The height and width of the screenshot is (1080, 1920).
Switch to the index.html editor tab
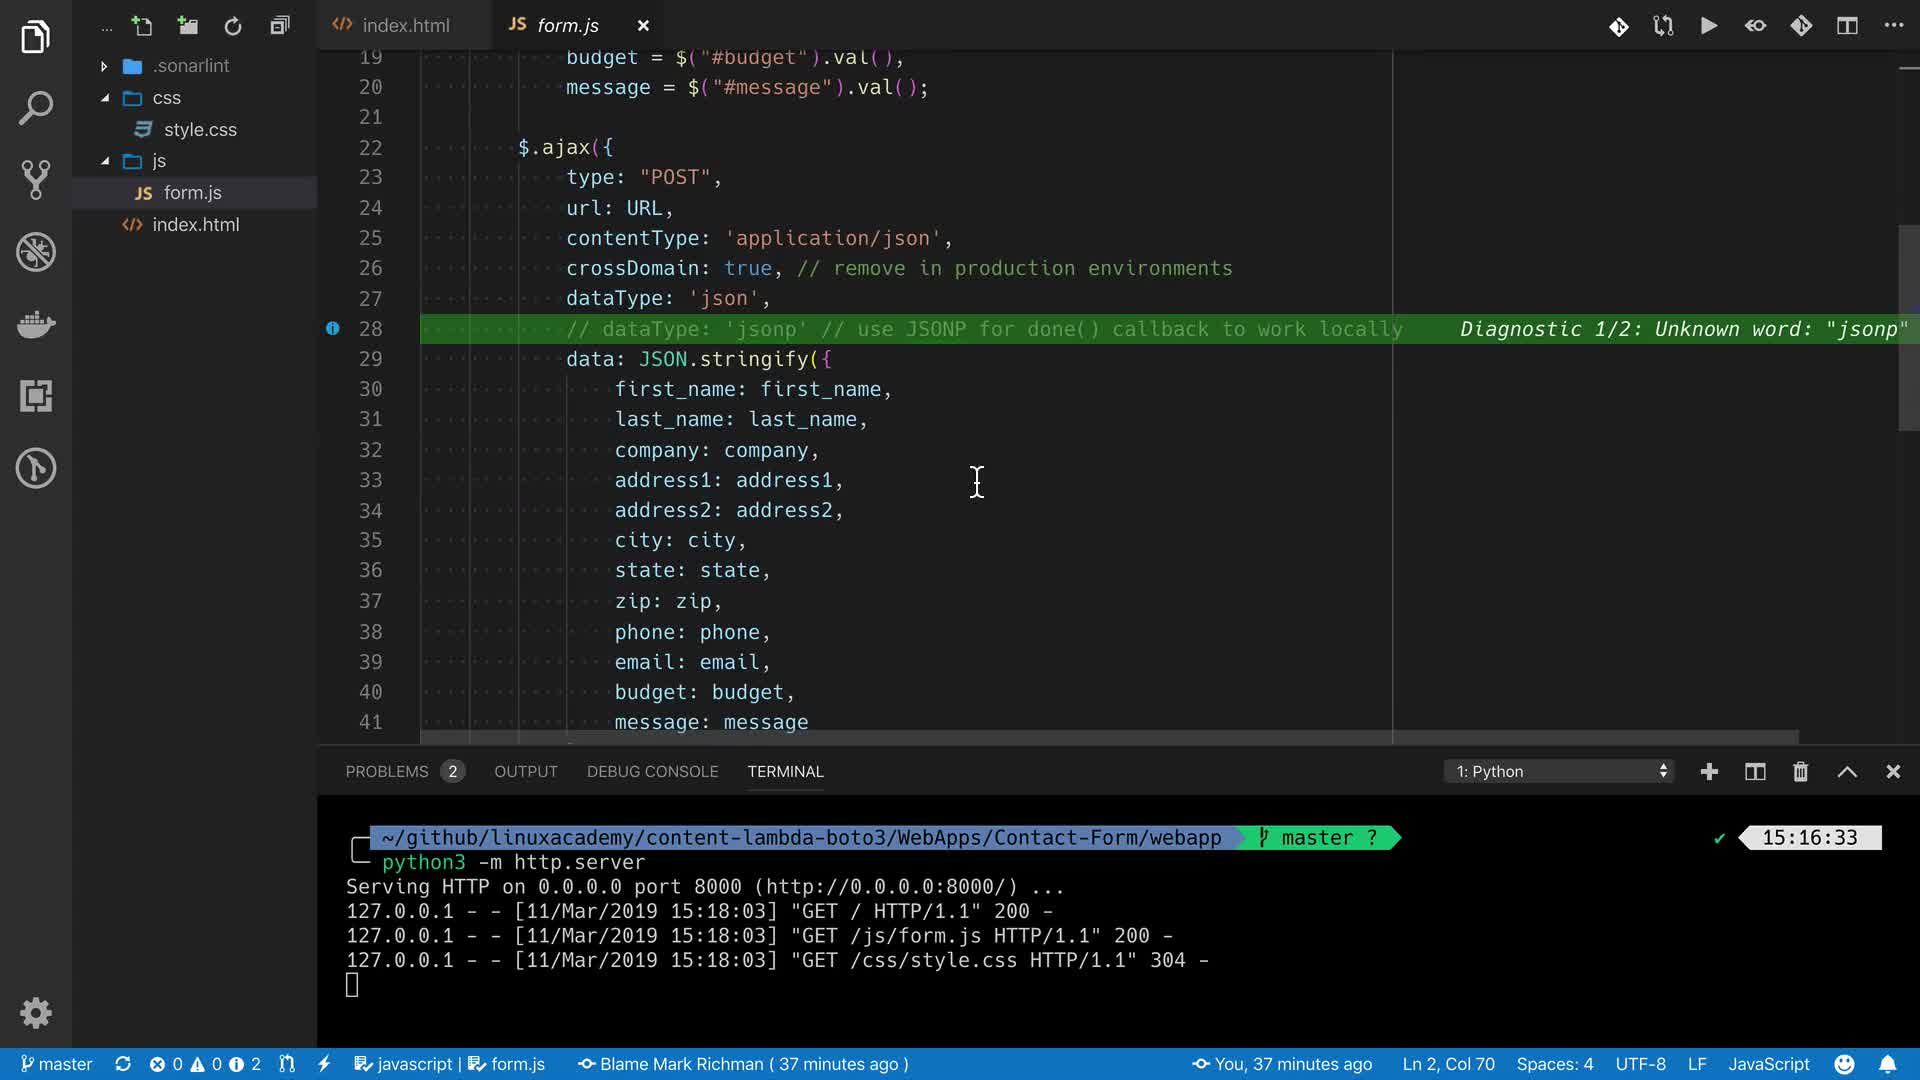[x=405, y=26]
